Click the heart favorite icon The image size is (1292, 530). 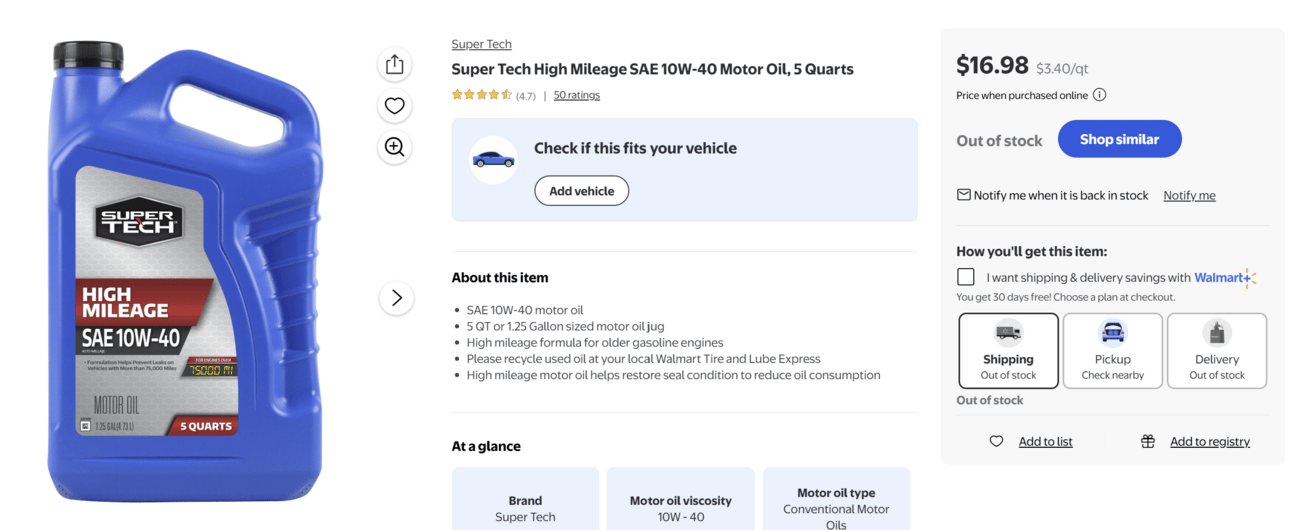click(395, 106)
